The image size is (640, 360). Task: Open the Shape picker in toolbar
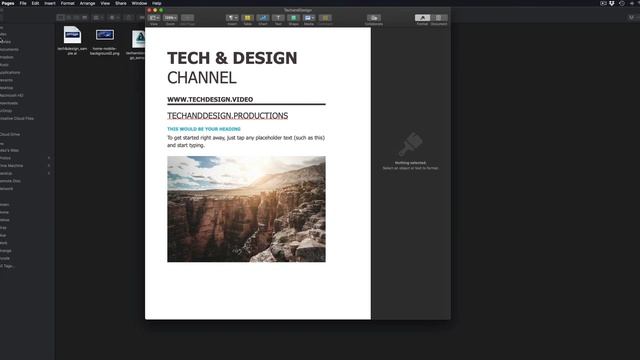point(293,18)
